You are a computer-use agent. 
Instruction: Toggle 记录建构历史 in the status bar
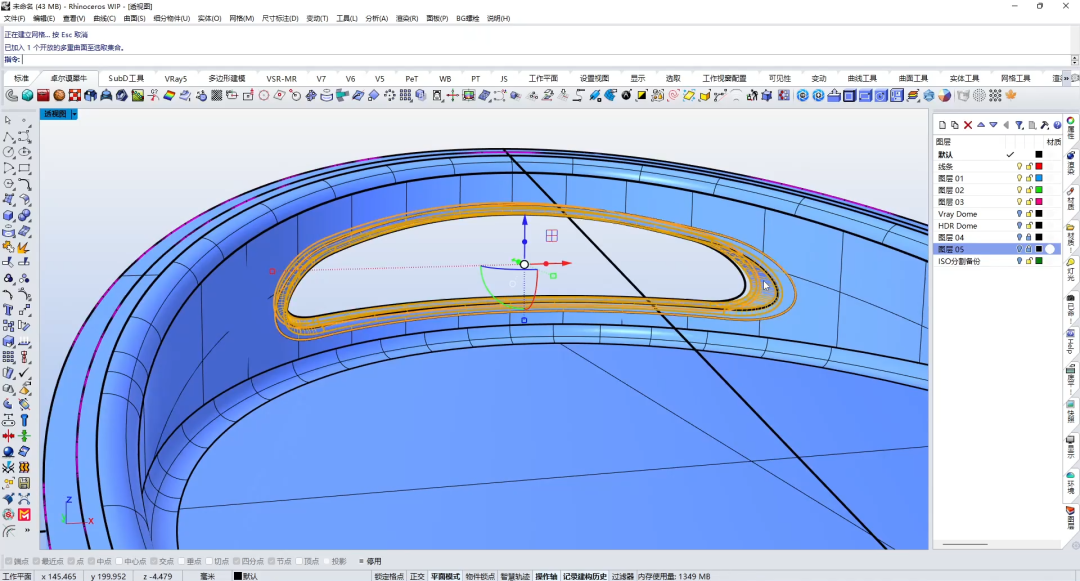tap(585, 576)
